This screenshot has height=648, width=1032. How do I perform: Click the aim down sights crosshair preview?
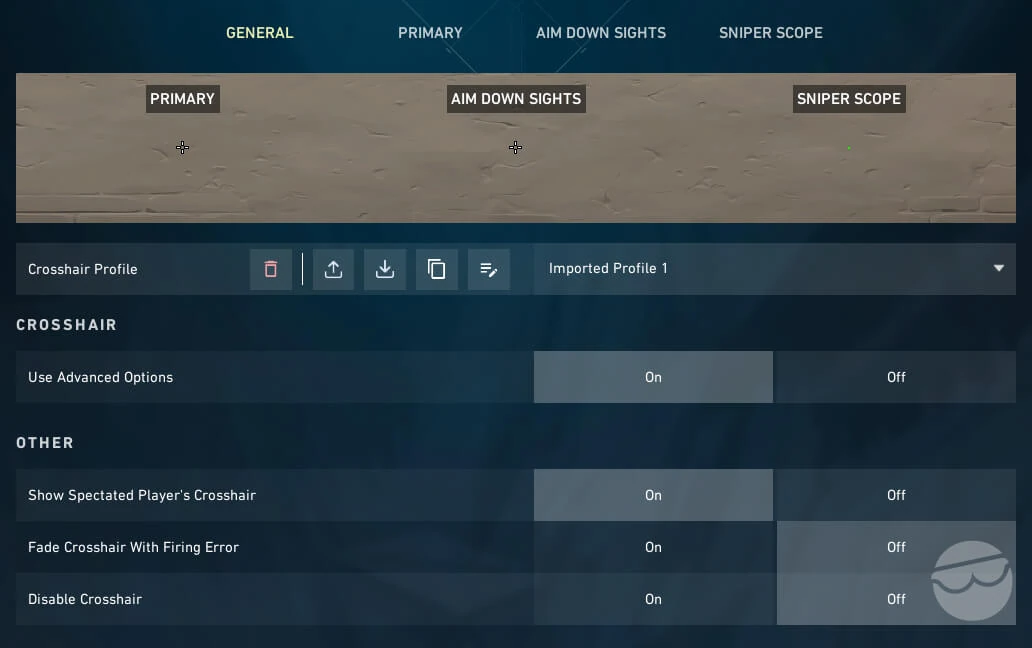pos(515,147)
